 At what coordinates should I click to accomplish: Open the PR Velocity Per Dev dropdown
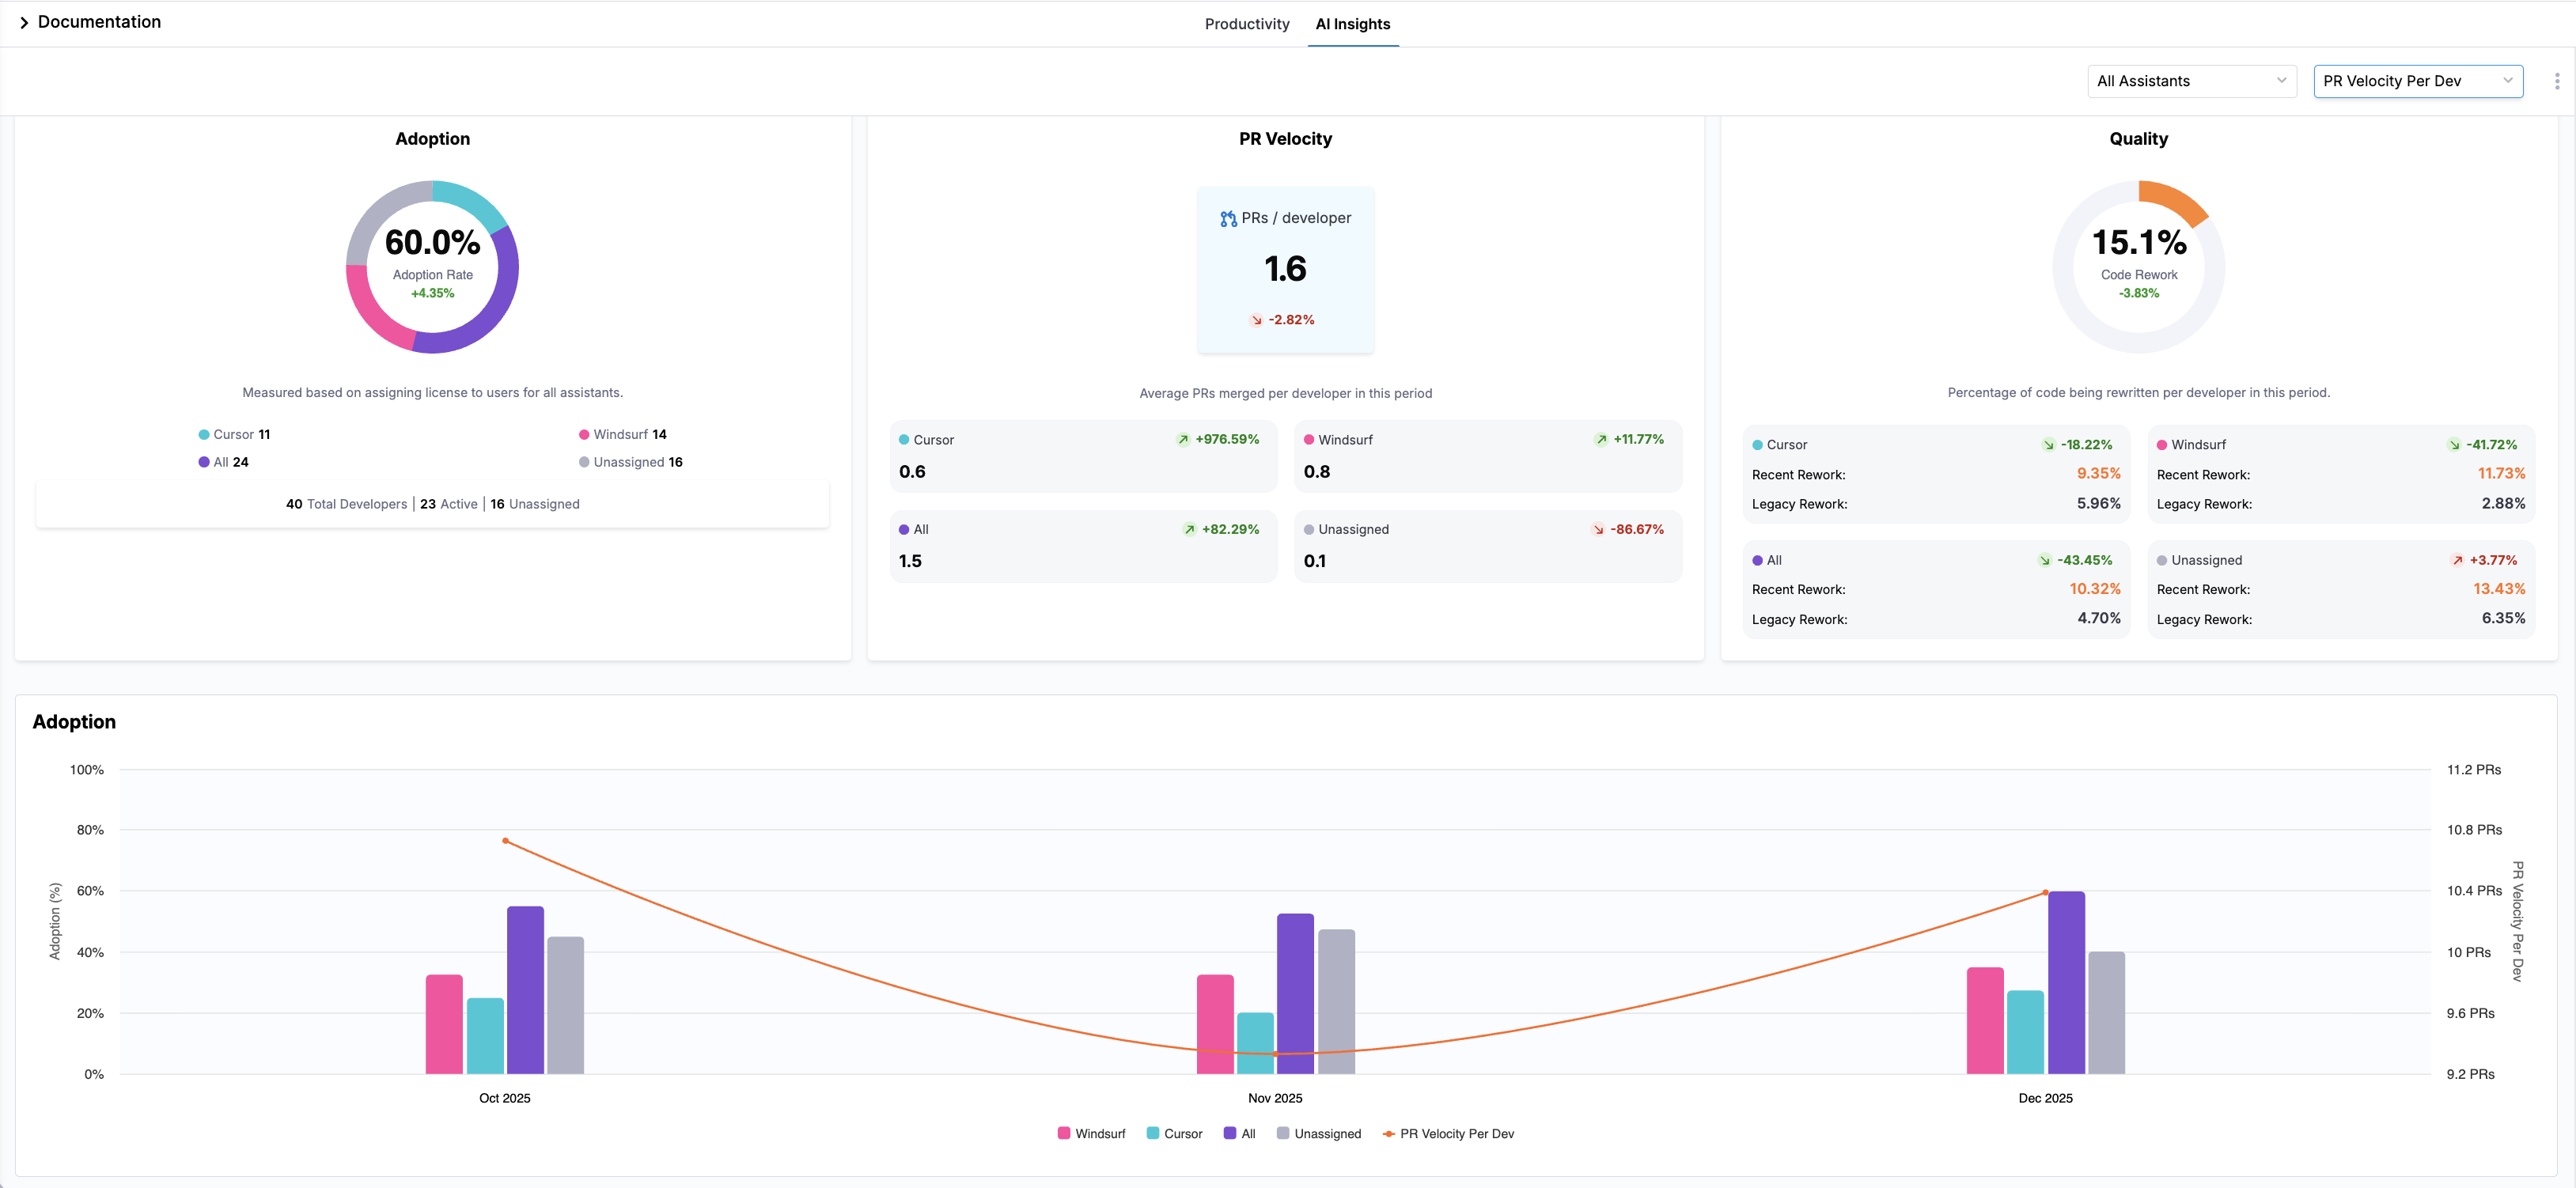(2417, 81)
